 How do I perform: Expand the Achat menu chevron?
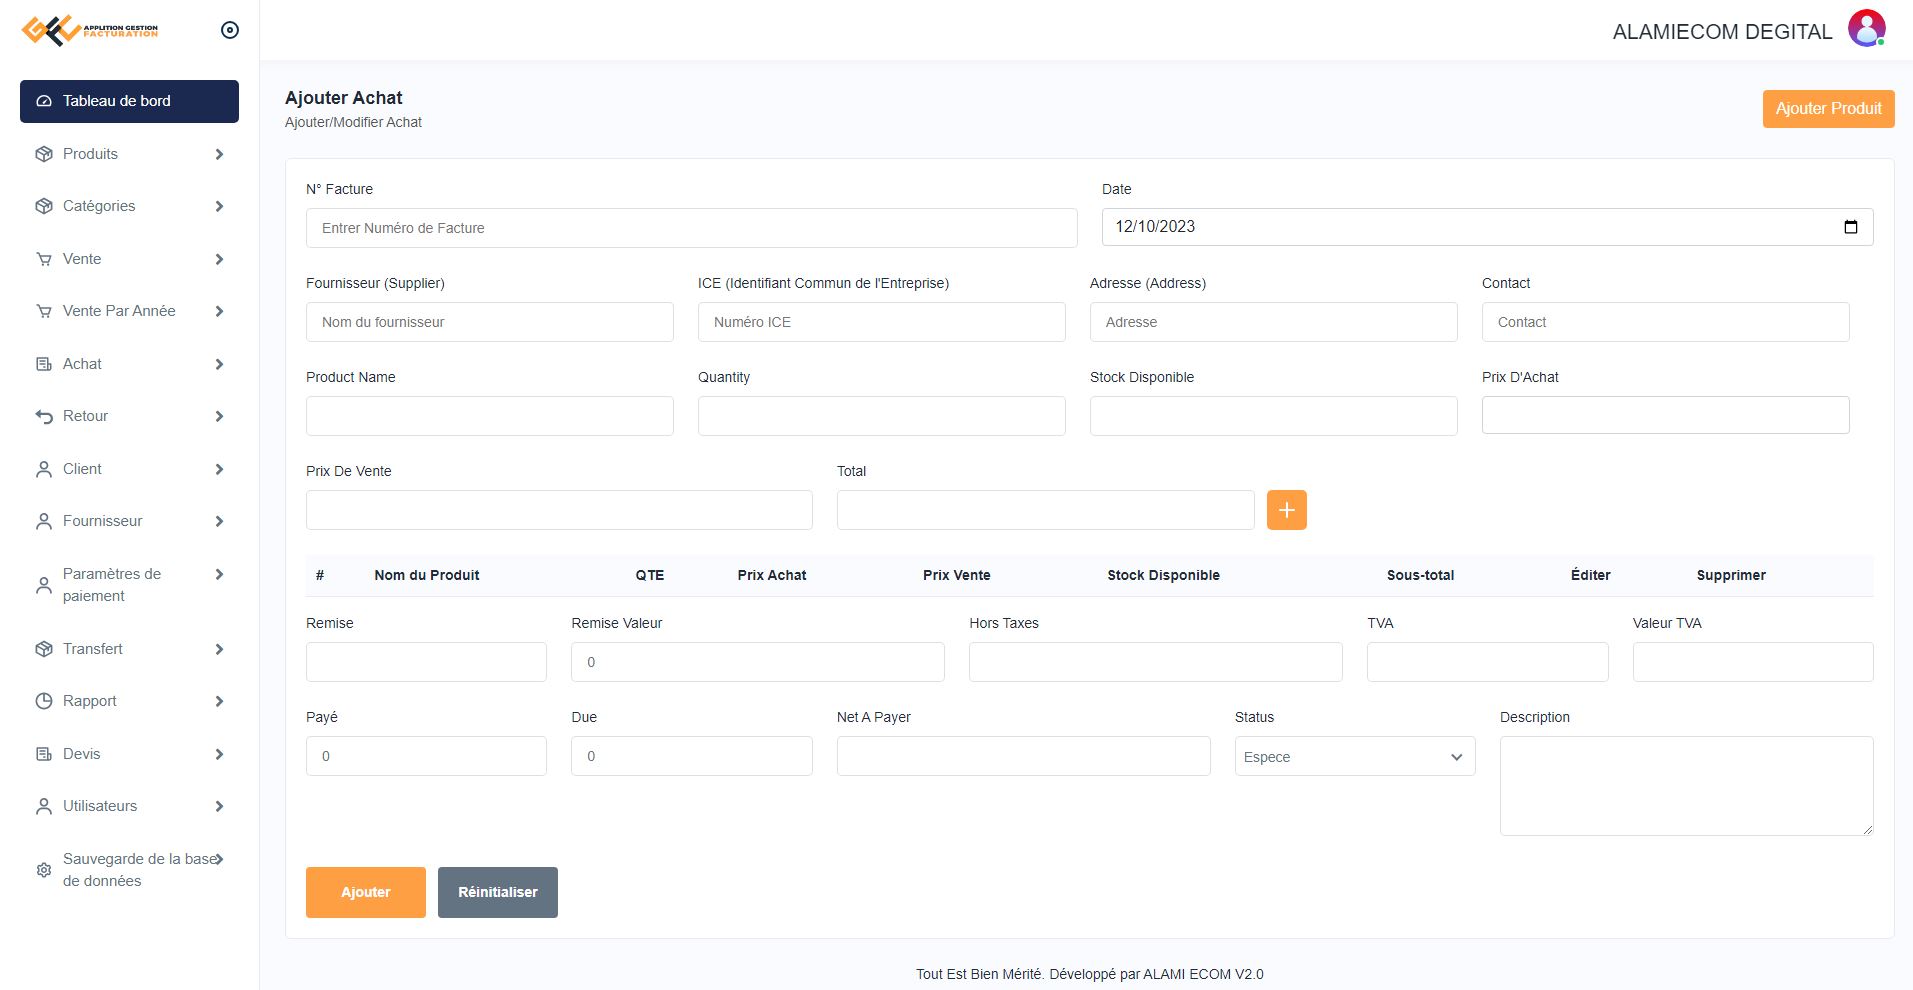[219, 364]
